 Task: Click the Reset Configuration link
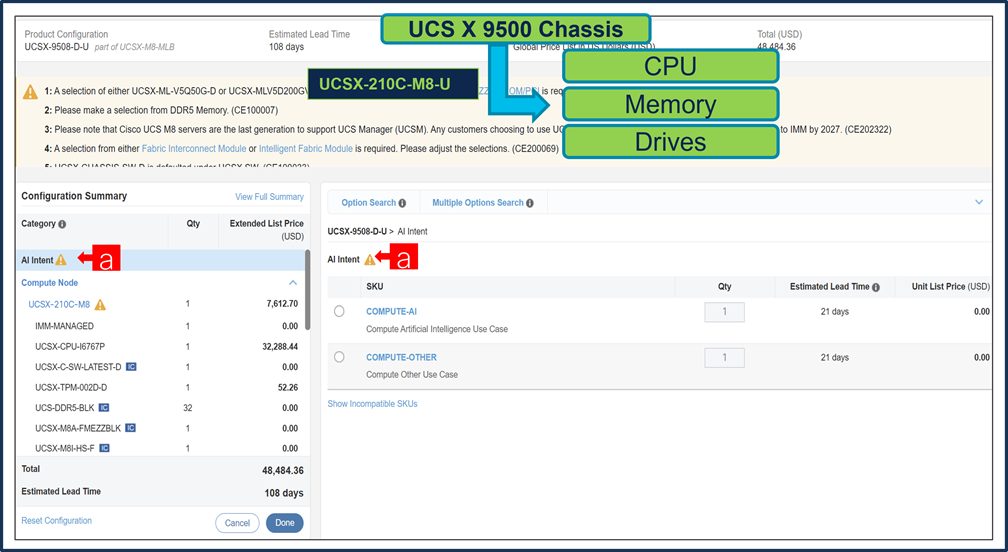click(x=57, y=521)
